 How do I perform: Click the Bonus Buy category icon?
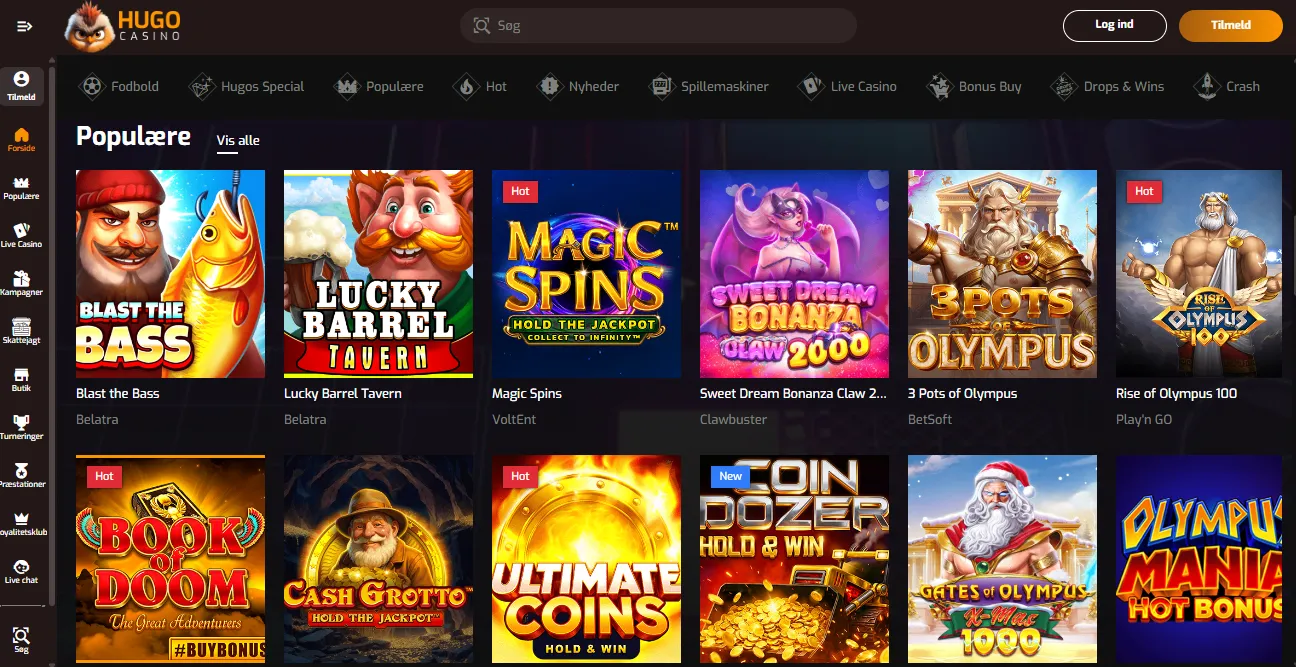pyautogui.click(x=940, y=87)
